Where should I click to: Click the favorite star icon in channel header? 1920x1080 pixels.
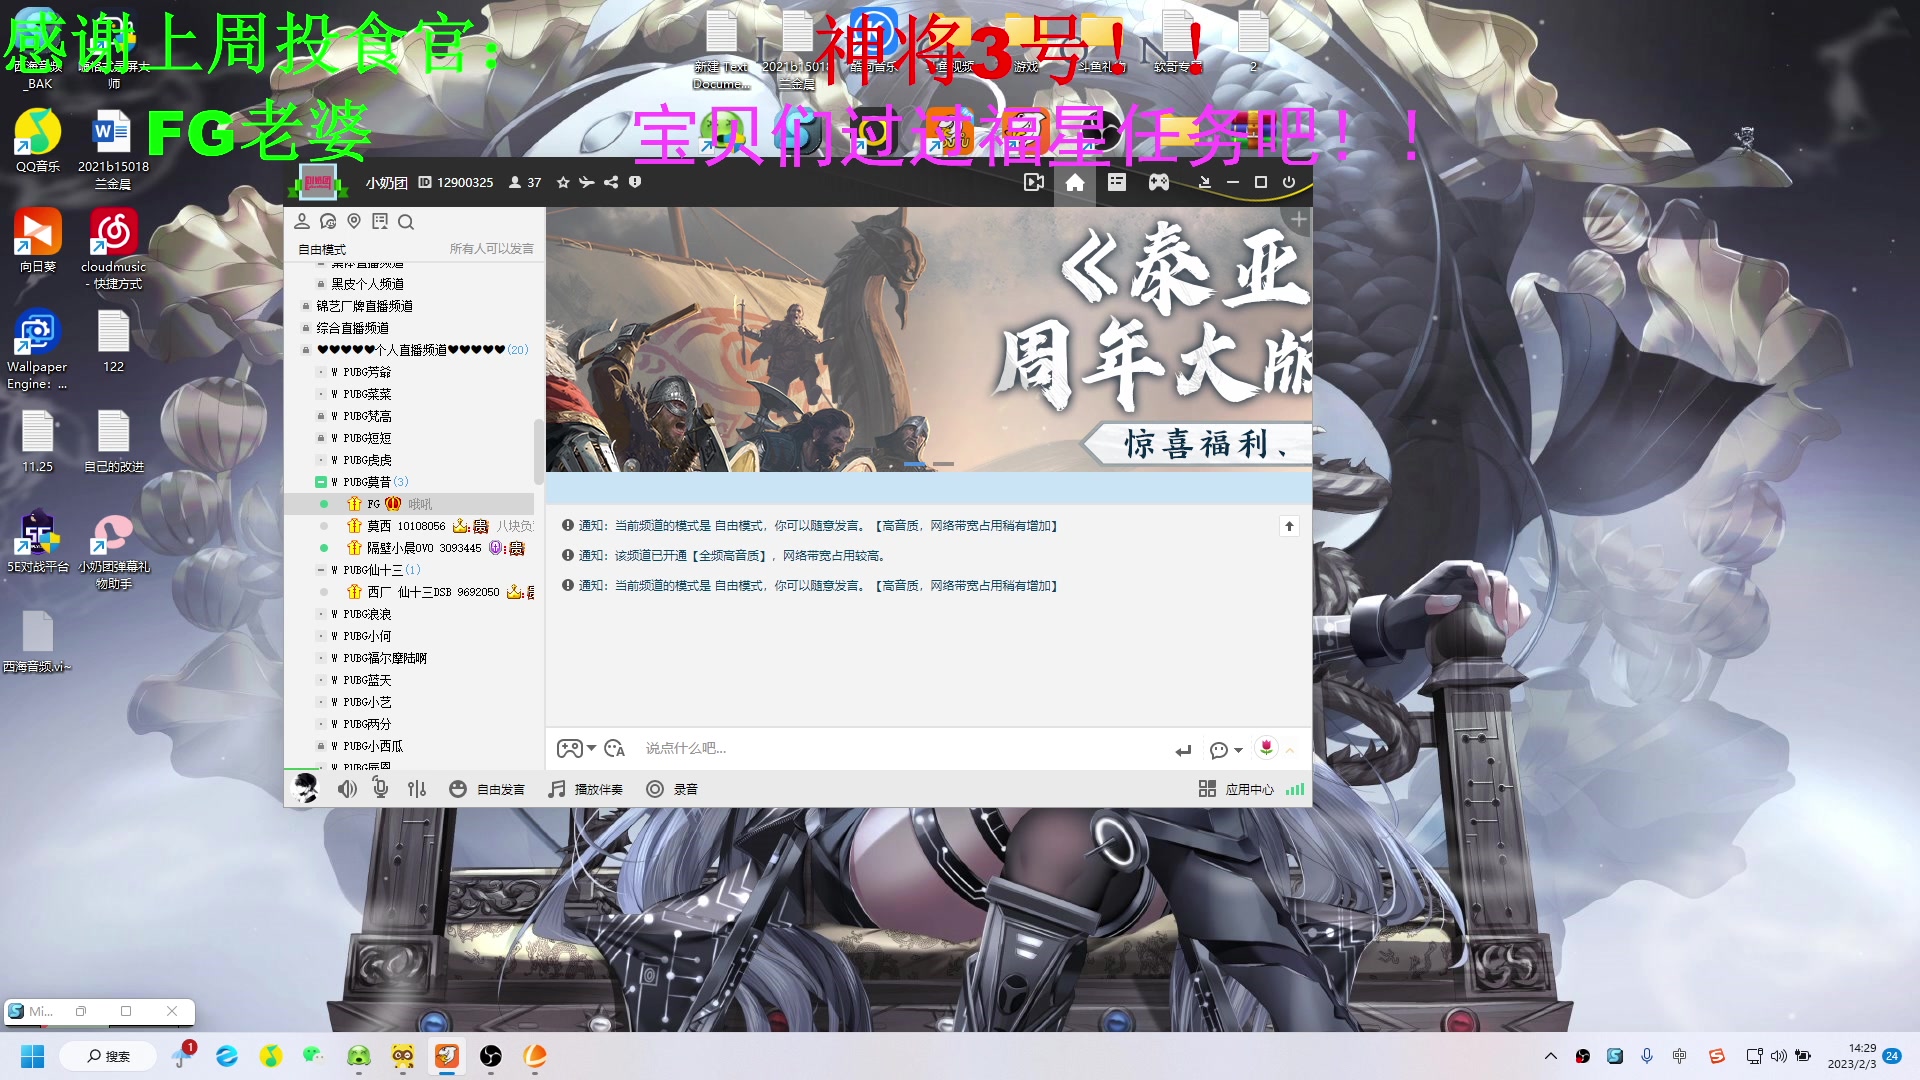563,182
